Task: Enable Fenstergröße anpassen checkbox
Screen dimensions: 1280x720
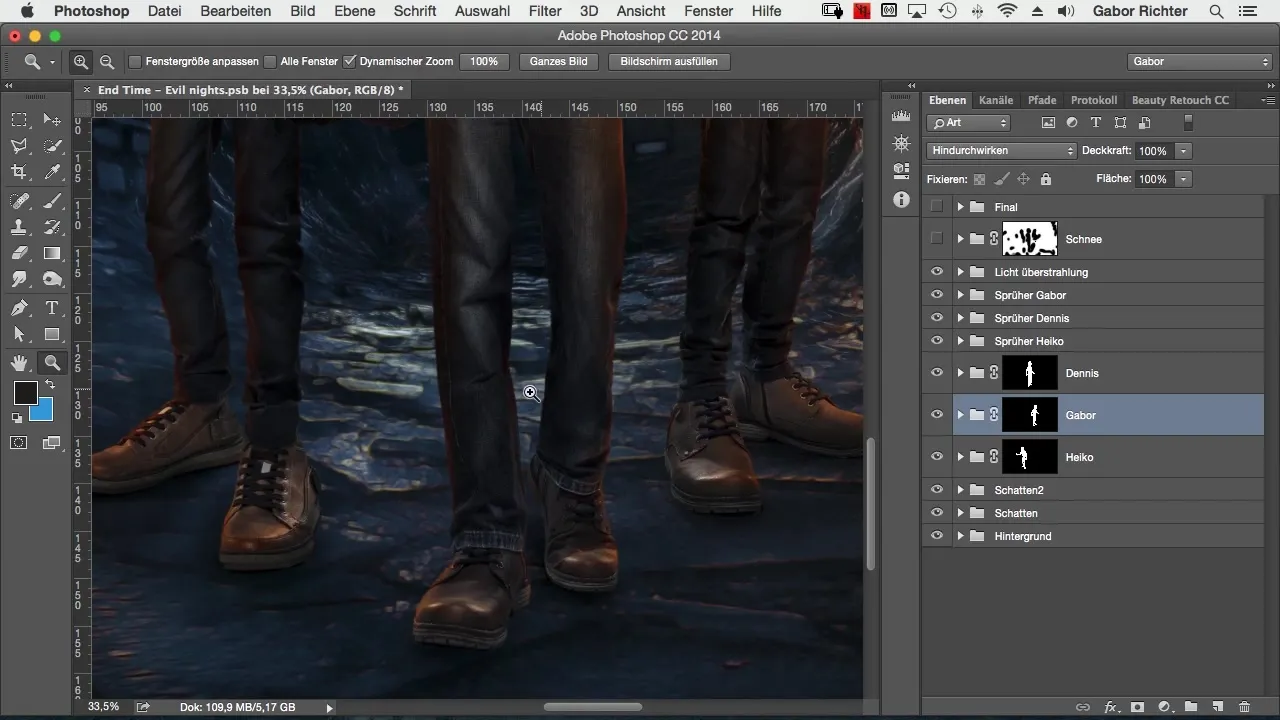Action: point(135,62)
